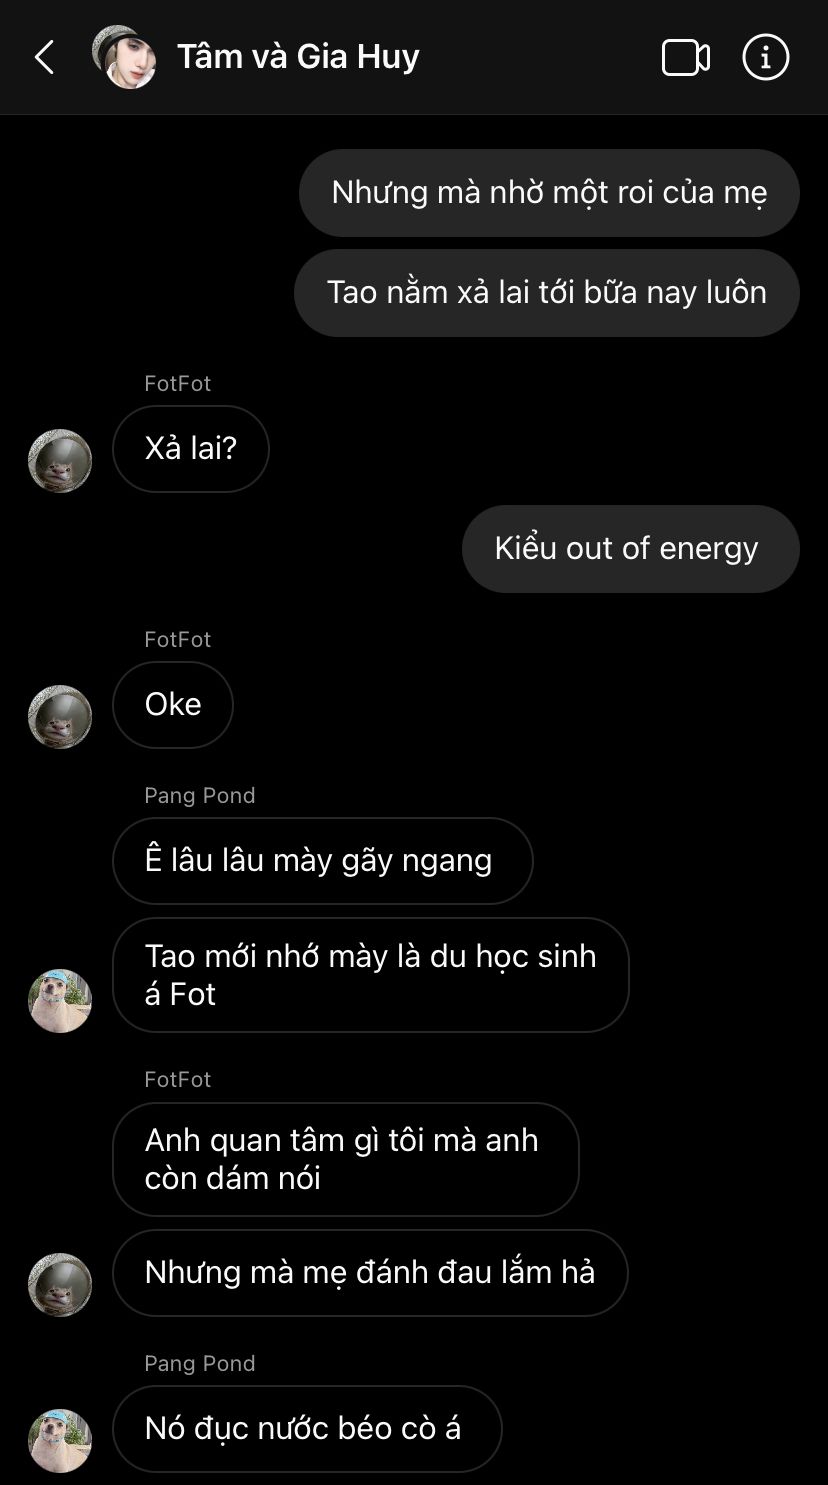Tap FotFot's avatar beside the 'Oke' message
This screenshot has width=828, height=1485.
point(60,717)
